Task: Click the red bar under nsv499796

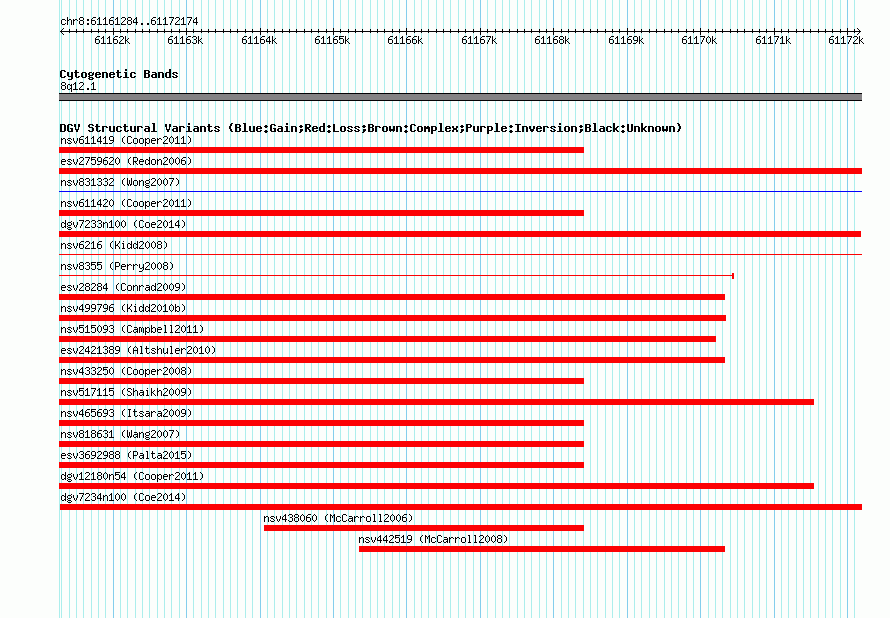Action: click(392, 318)
